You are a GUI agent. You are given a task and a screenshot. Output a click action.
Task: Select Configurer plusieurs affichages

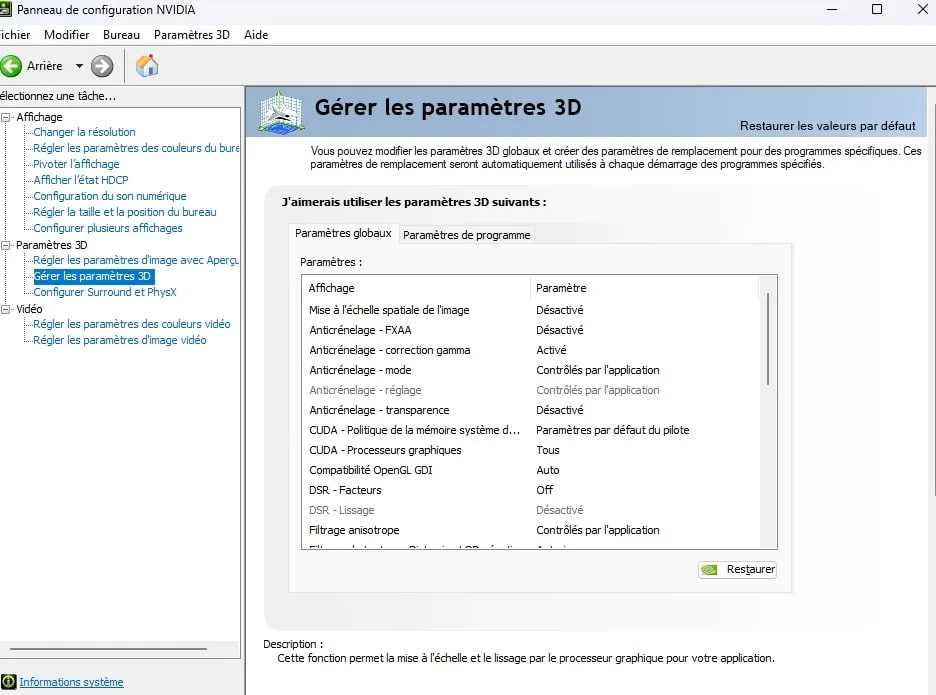108,228
